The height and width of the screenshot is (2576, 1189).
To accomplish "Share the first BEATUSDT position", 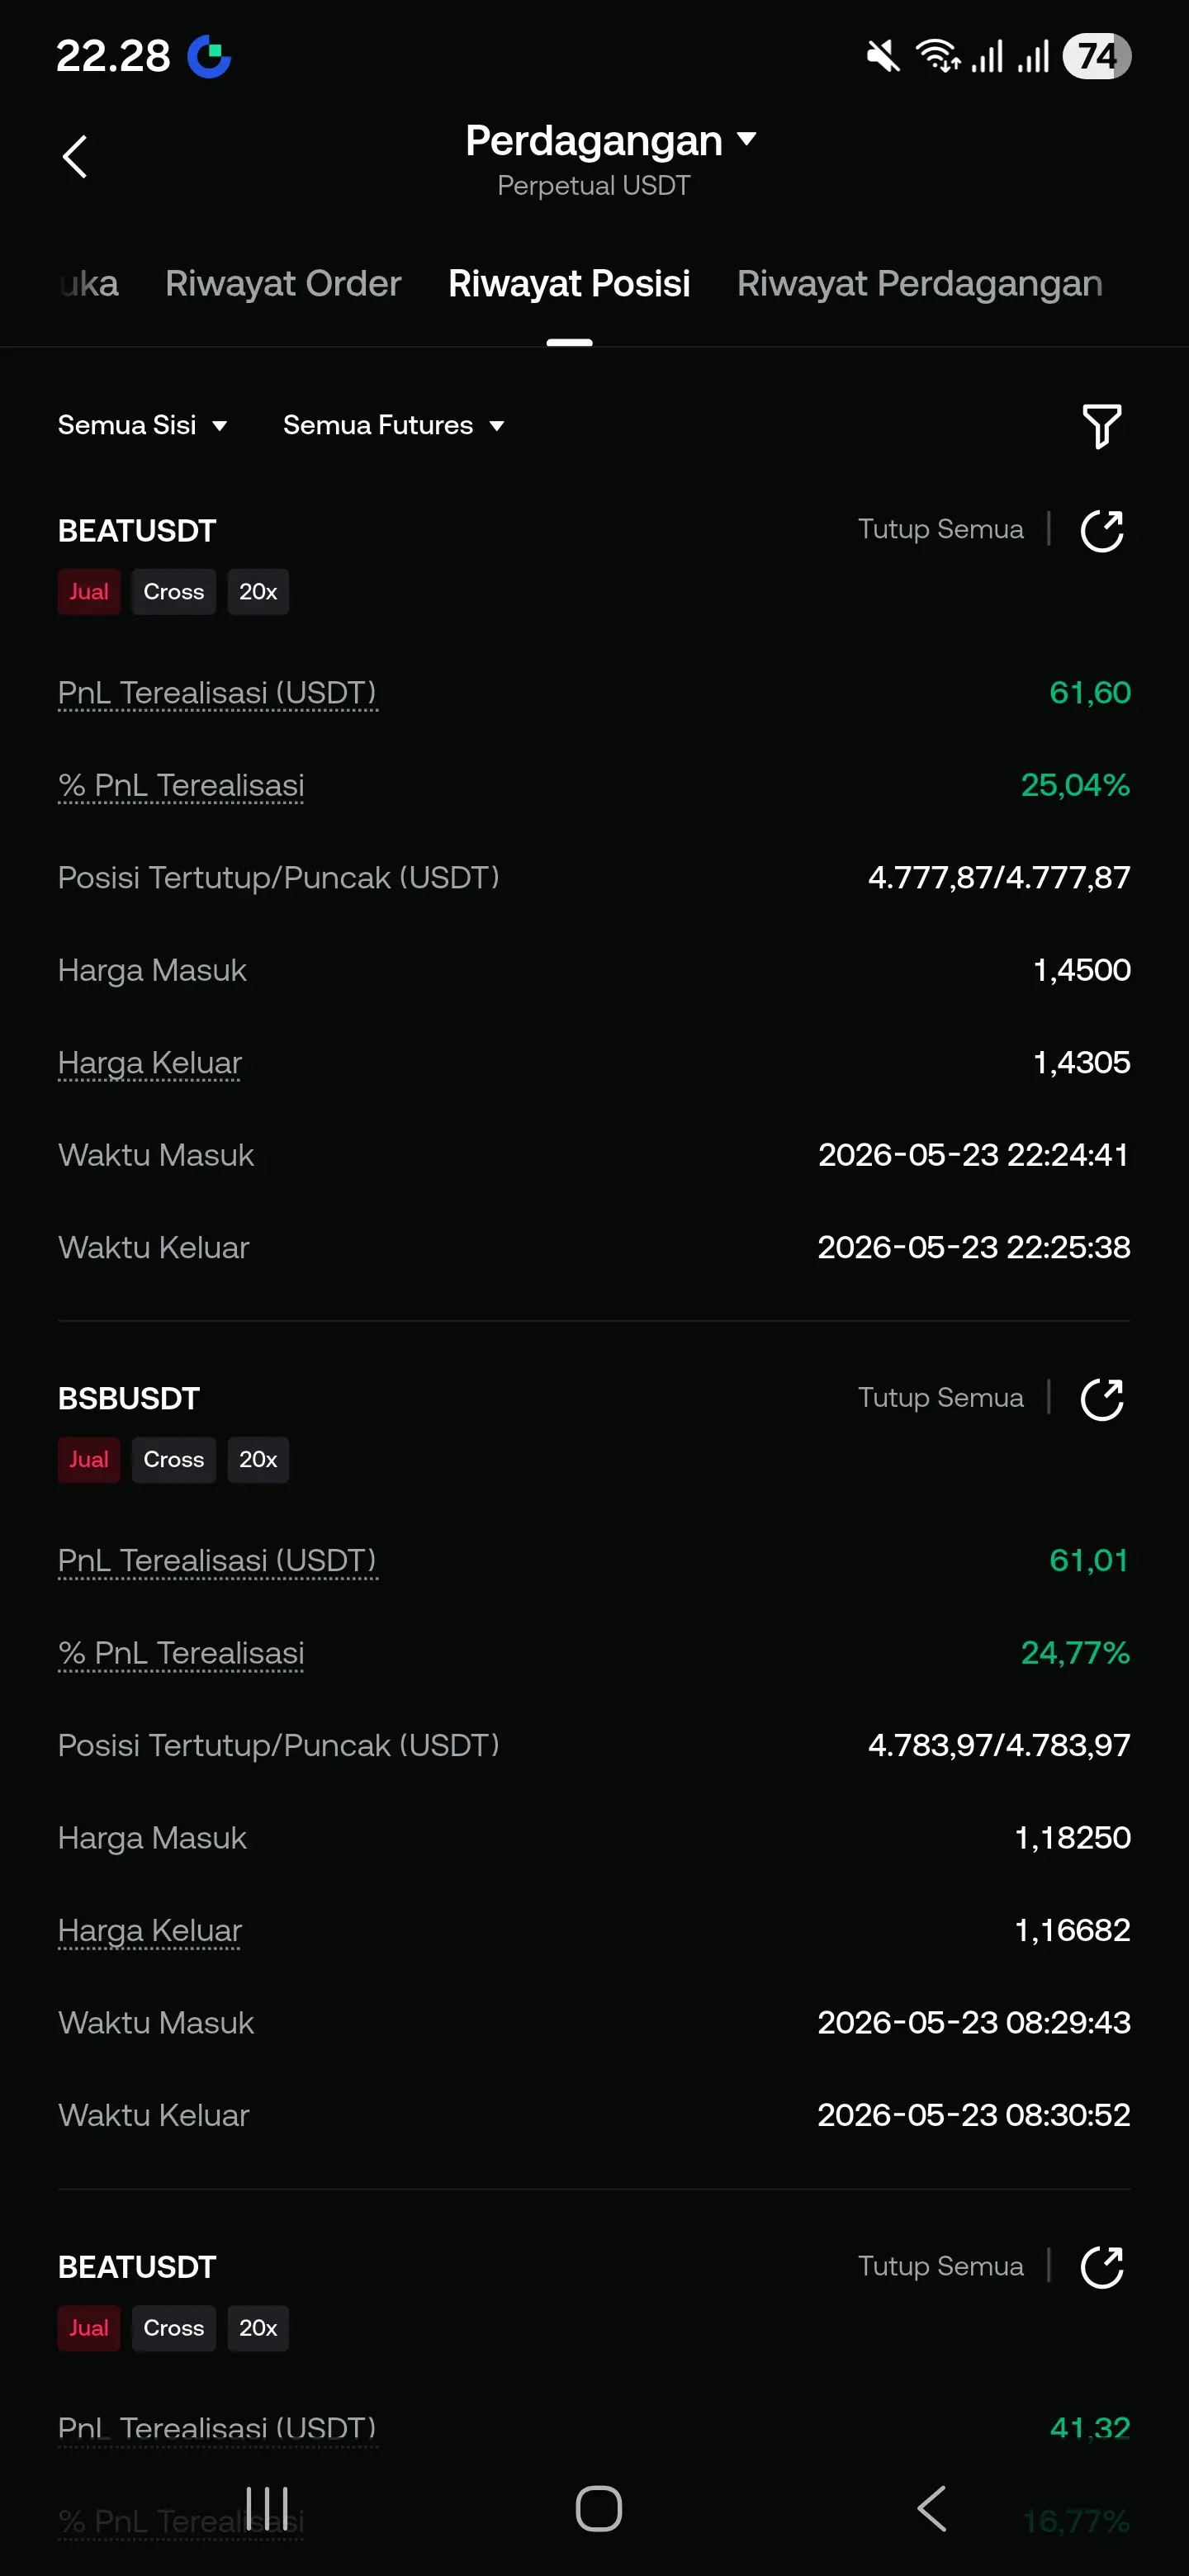I will click(x=1102, y=530).
